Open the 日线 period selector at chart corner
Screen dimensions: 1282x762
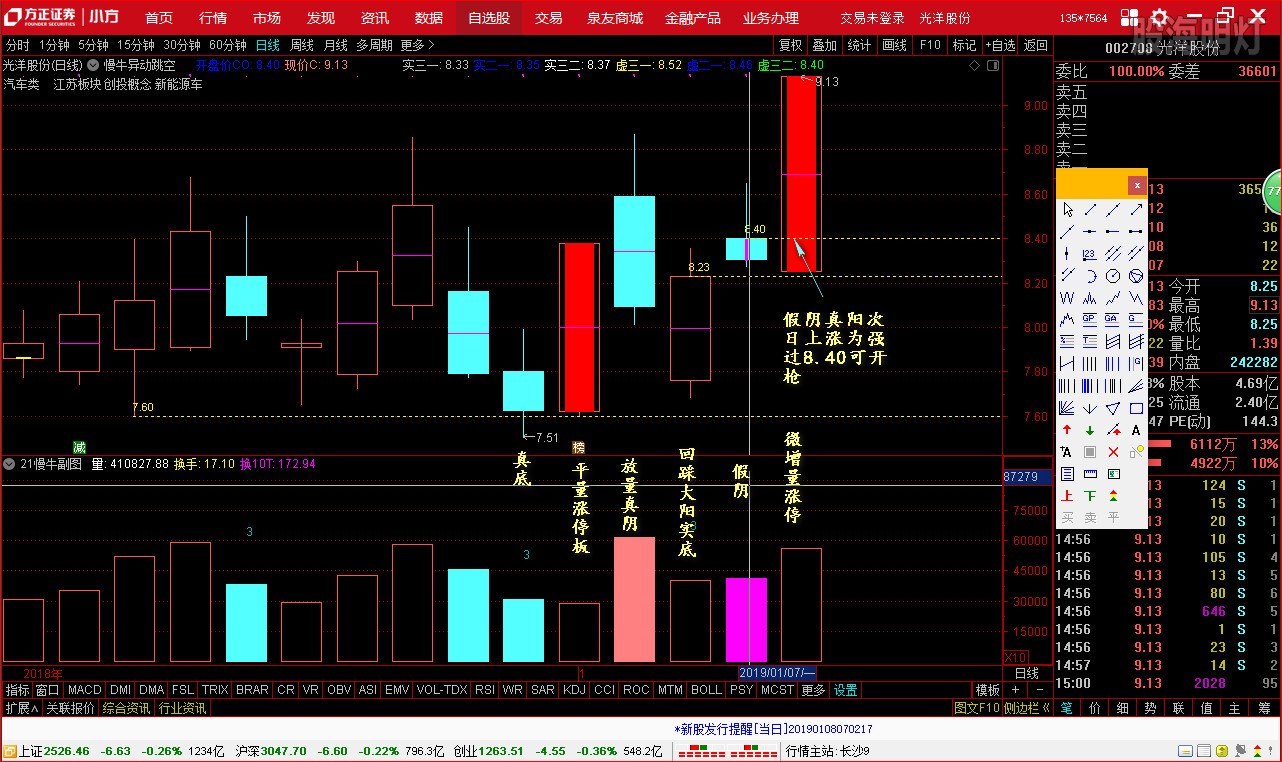[x=1027, y=674]
